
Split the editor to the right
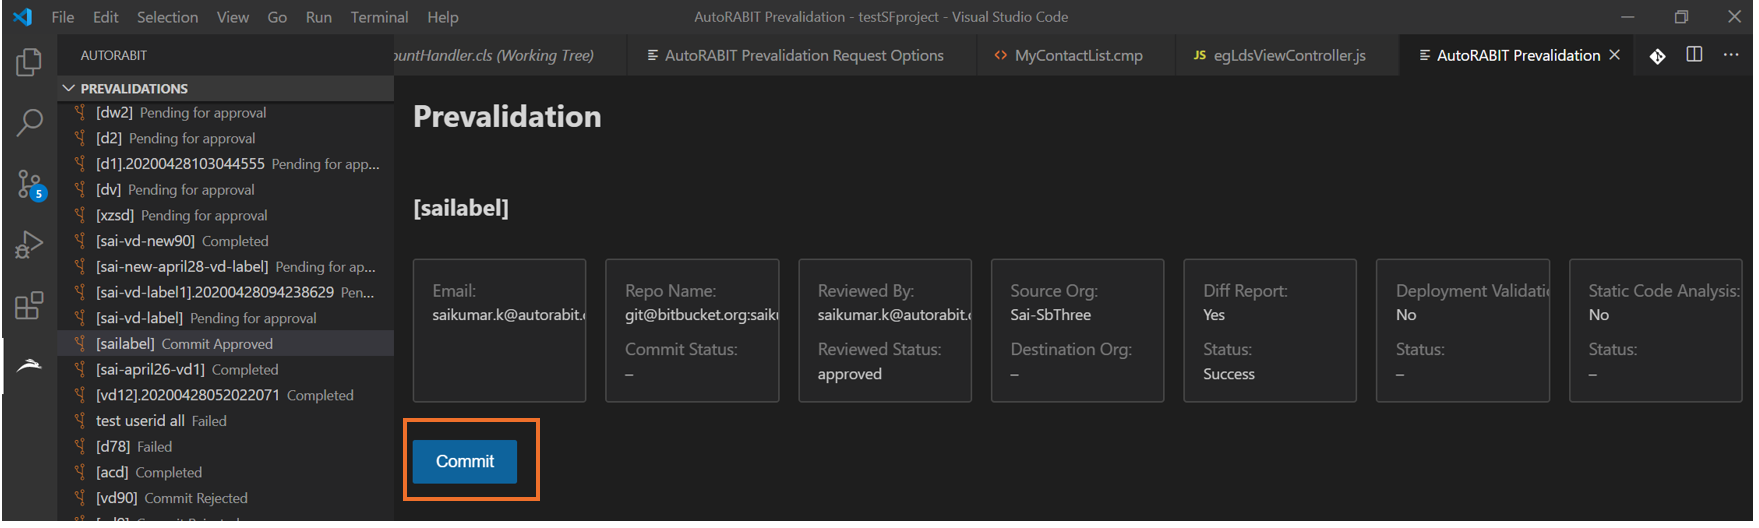pyautogui.click(x=1694, y=55)
